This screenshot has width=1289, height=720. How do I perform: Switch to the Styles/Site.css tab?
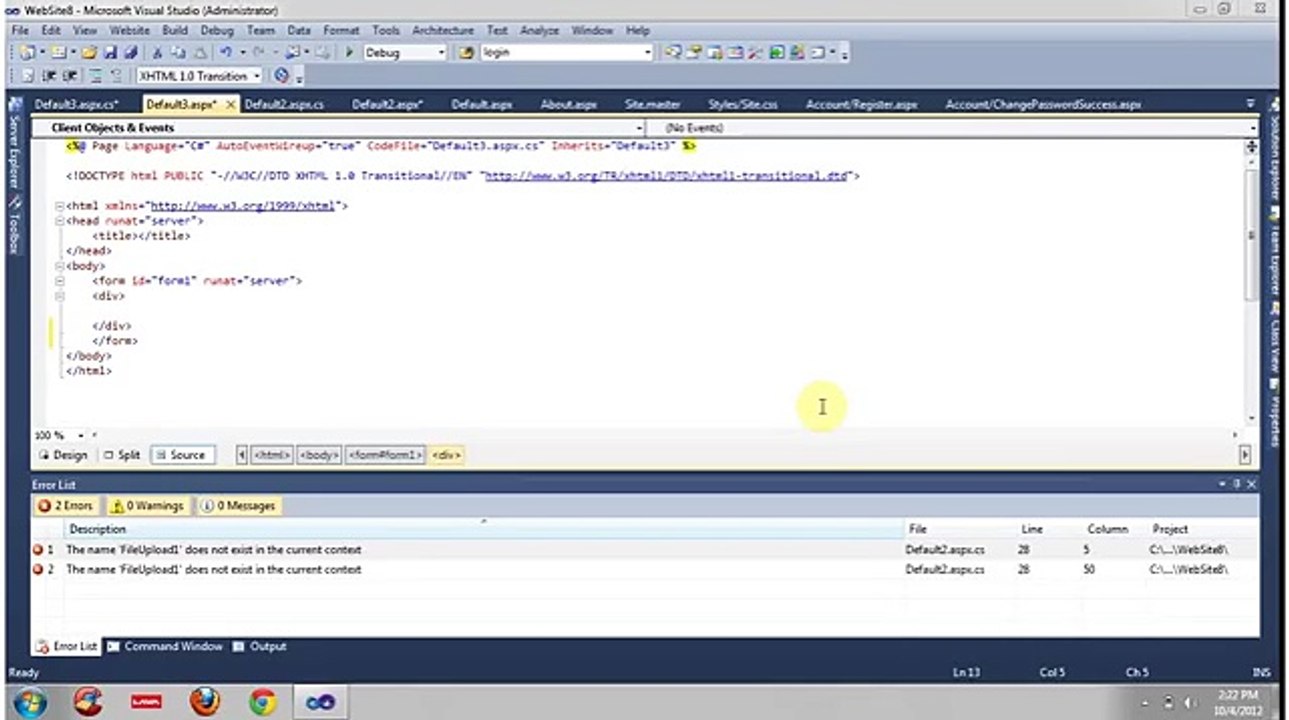click(743, 104)
